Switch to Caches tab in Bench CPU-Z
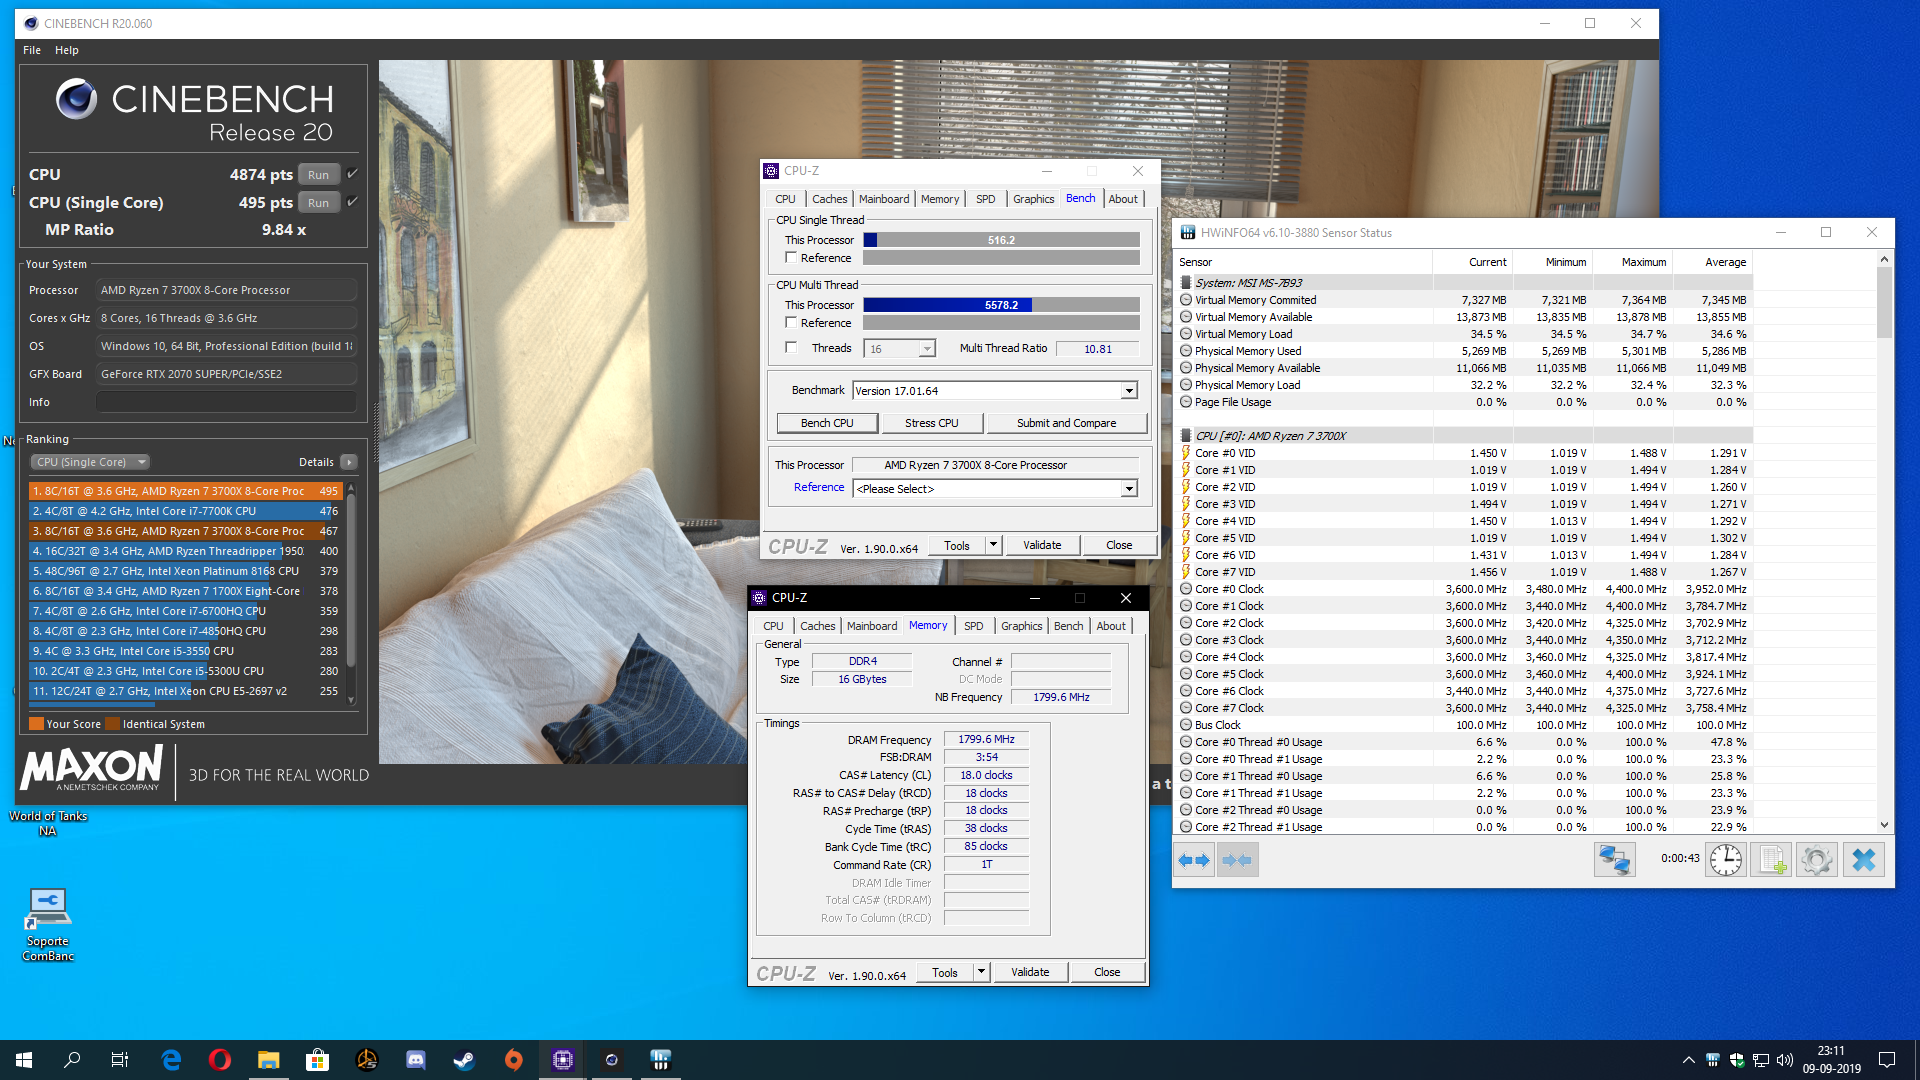The height and width of the screenshot is (1080, 1920). tap(829, 199)
